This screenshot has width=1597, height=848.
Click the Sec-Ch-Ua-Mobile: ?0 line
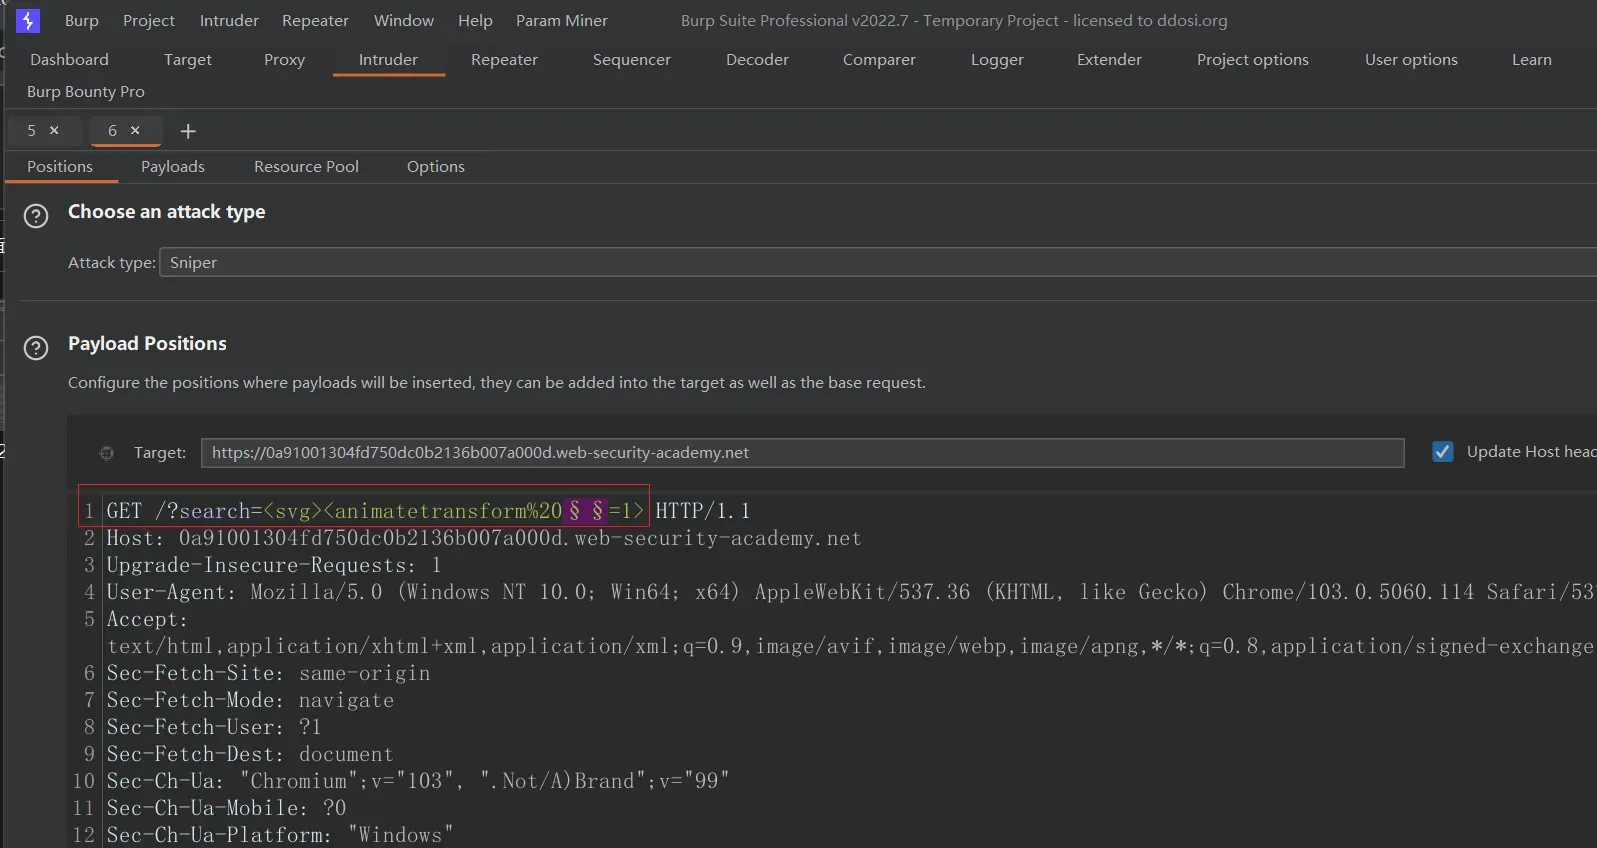click(226, 808)
